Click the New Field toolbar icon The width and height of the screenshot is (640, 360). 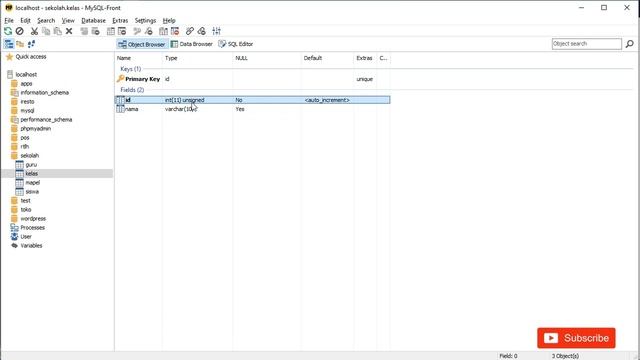coord(163,31)
